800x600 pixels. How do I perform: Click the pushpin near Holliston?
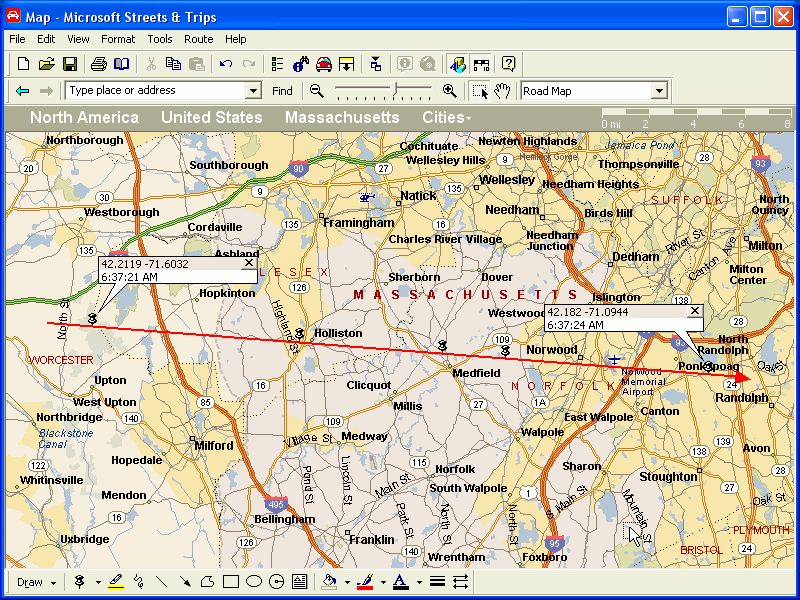tap(299, 334)
